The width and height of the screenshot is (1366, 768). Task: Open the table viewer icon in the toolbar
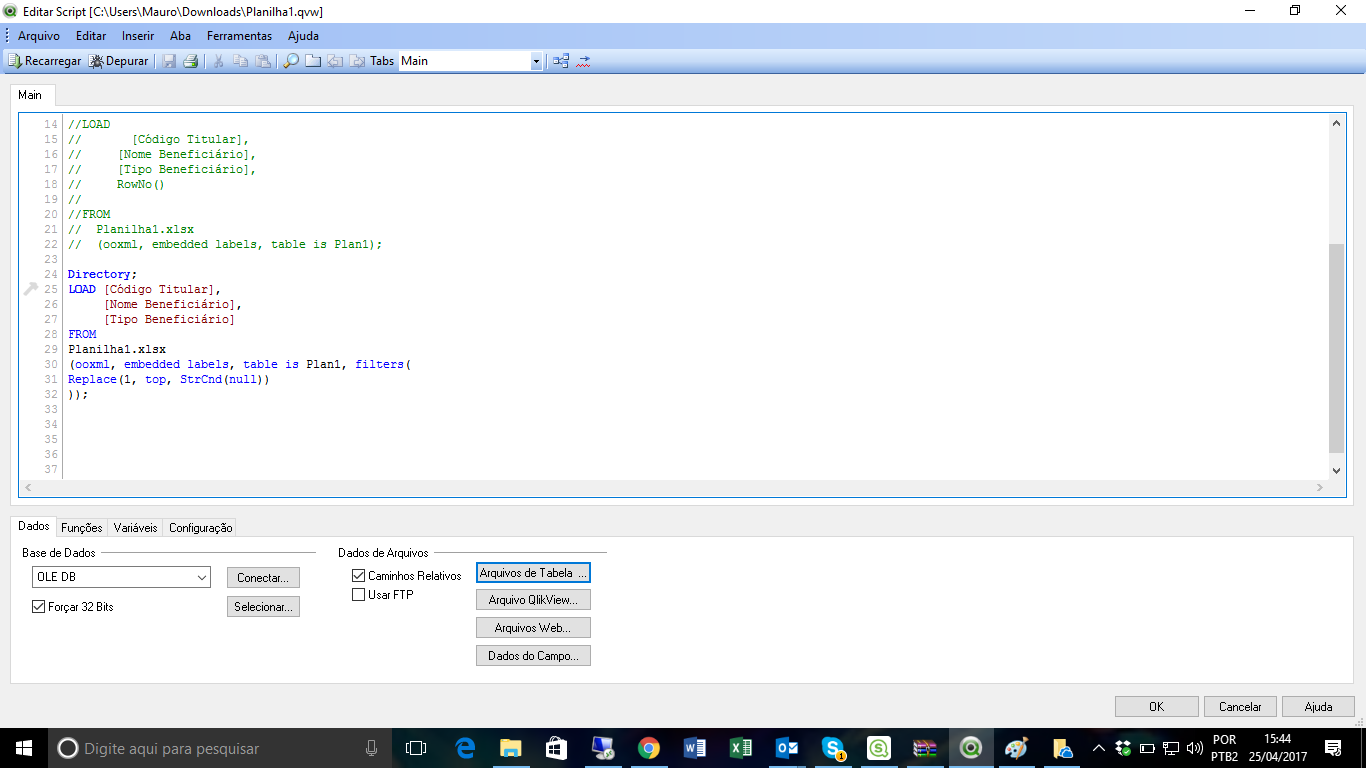561,61
